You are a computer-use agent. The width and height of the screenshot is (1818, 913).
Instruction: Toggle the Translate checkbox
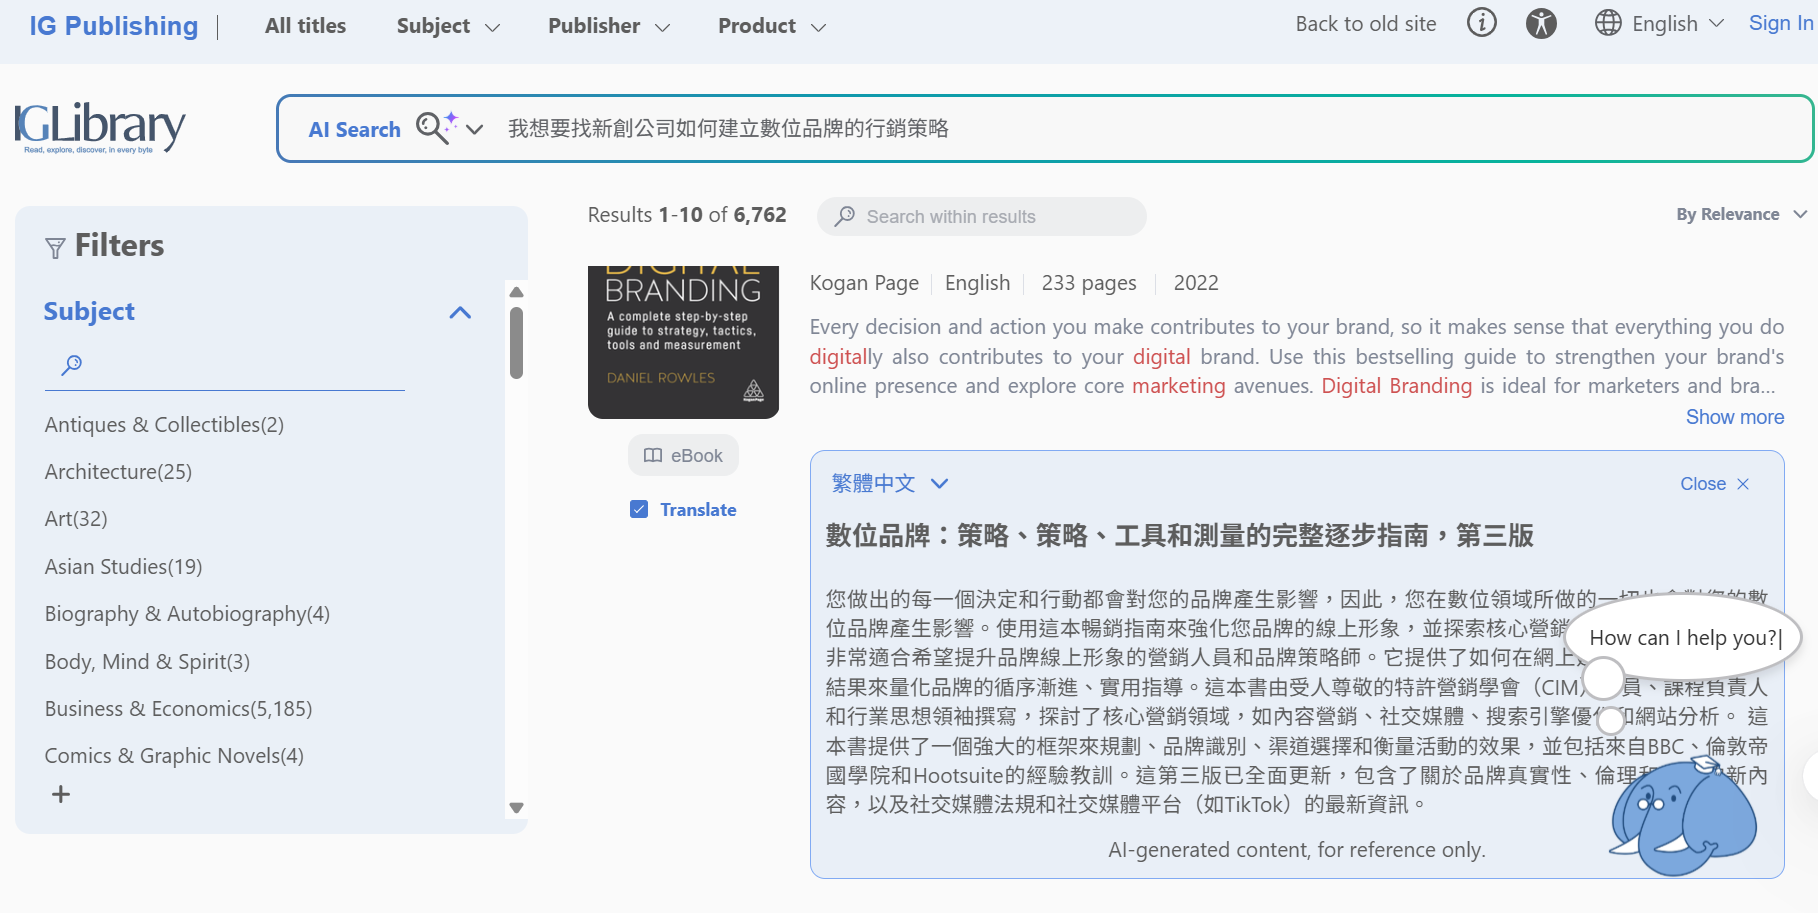(x=639, y=509)
